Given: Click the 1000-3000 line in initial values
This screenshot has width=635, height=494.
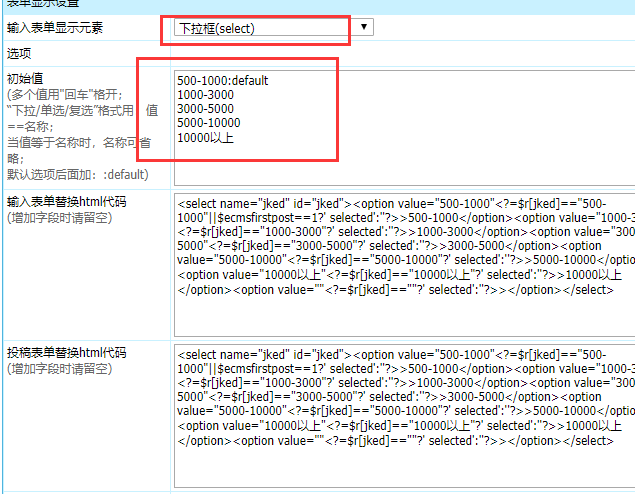Looking at the screenshot, I should pos(205,95).
